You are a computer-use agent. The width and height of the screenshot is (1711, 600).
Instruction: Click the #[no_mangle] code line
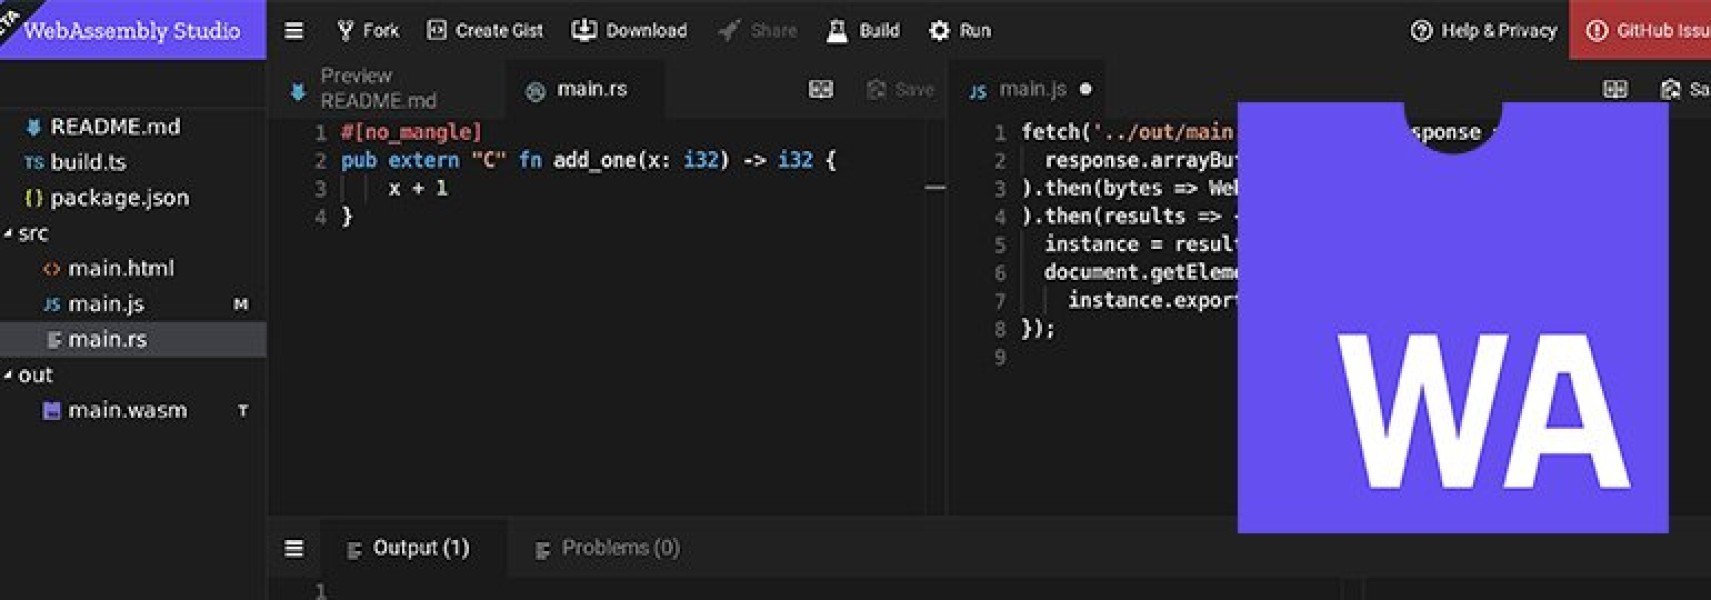411,132
